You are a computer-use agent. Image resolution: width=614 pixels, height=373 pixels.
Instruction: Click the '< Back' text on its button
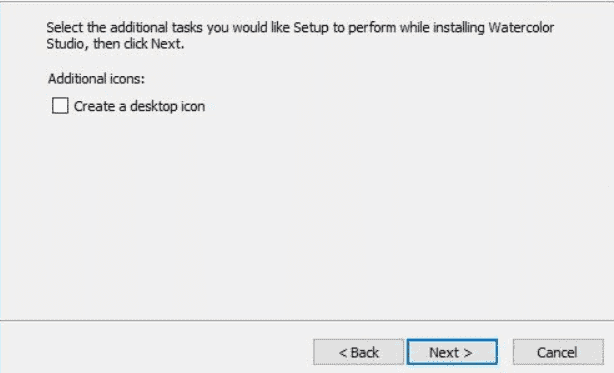(x=359, y=353)
